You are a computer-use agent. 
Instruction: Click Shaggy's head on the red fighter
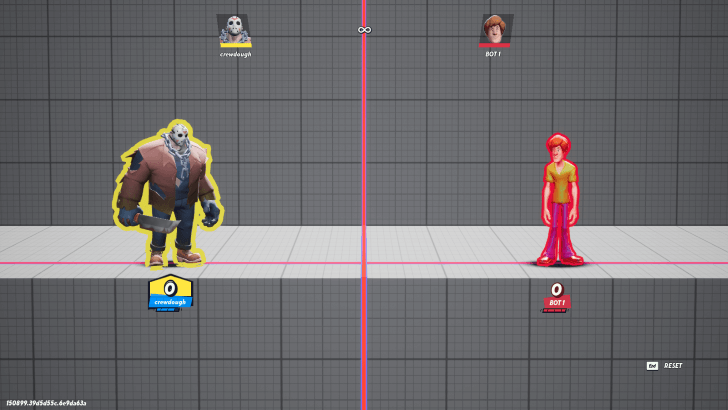pos(560,148)
